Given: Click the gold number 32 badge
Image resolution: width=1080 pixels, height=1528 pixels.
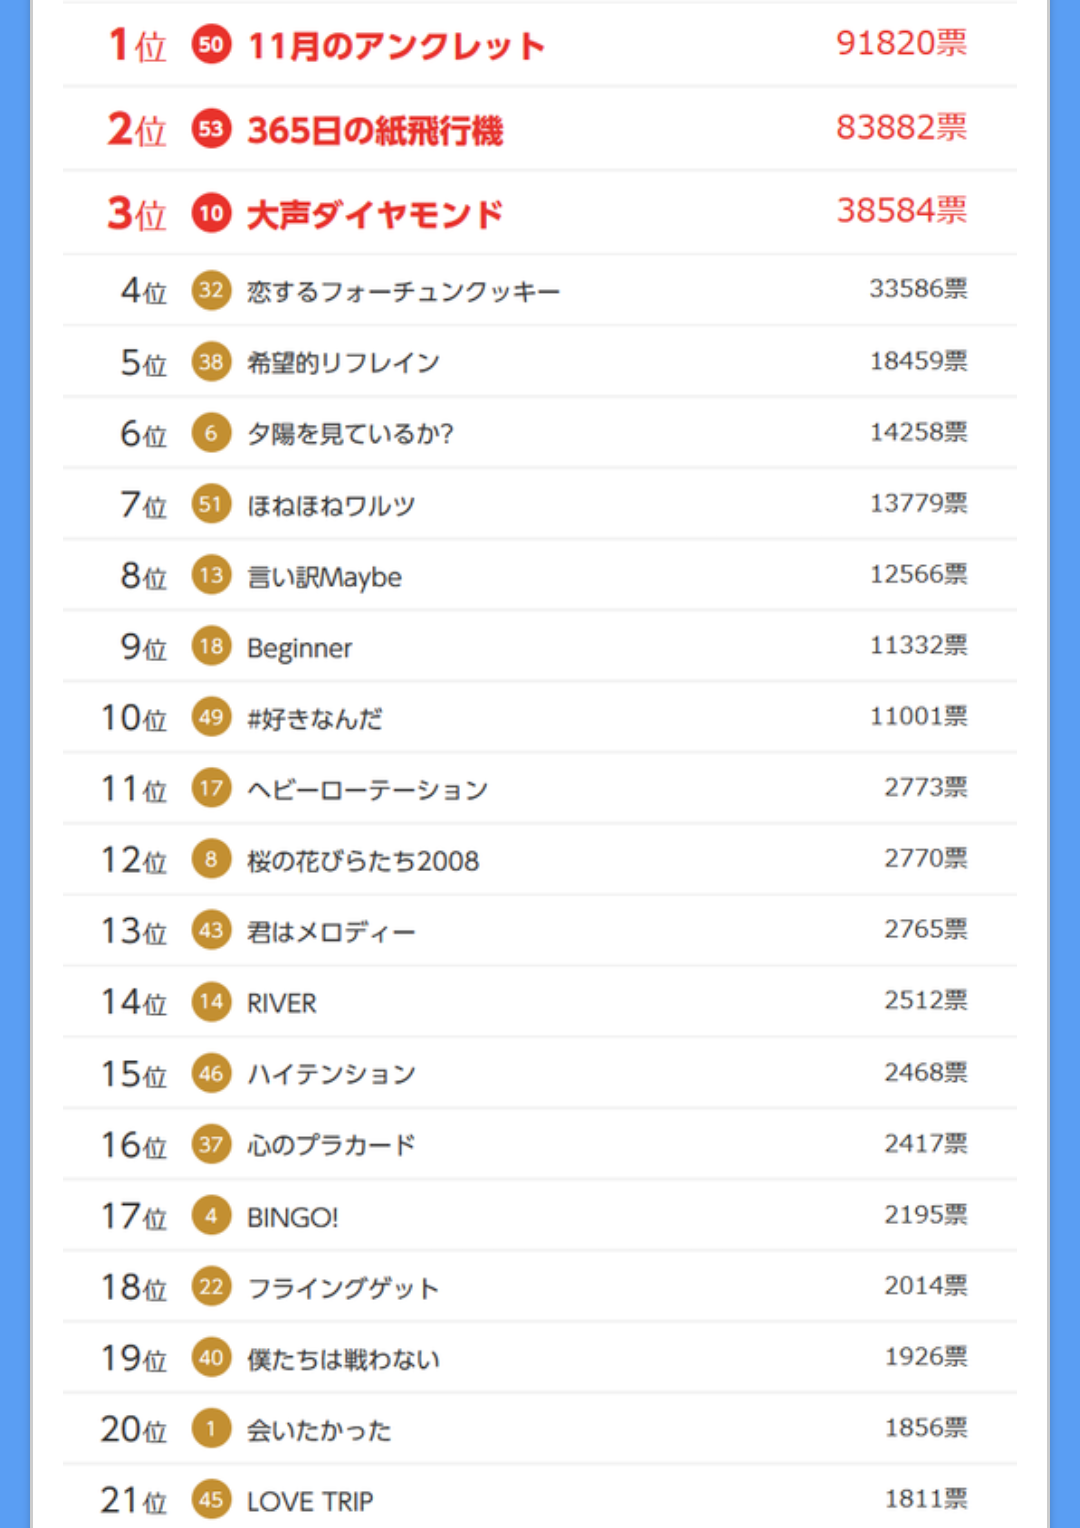Looking at the screenshot, I should (211, 290).
